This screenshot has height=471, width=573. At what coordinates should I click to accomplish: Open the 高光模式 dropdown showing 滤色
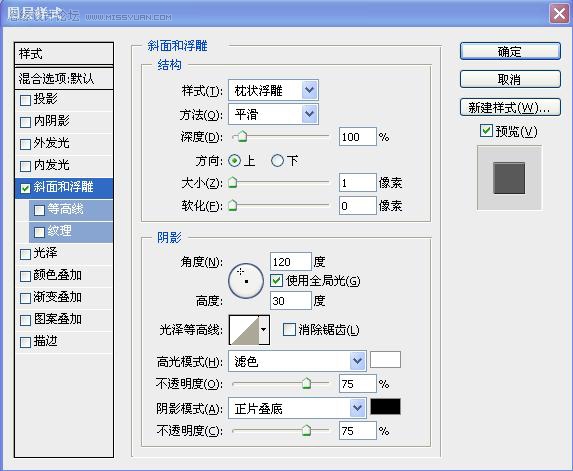(x=297, y=361)
